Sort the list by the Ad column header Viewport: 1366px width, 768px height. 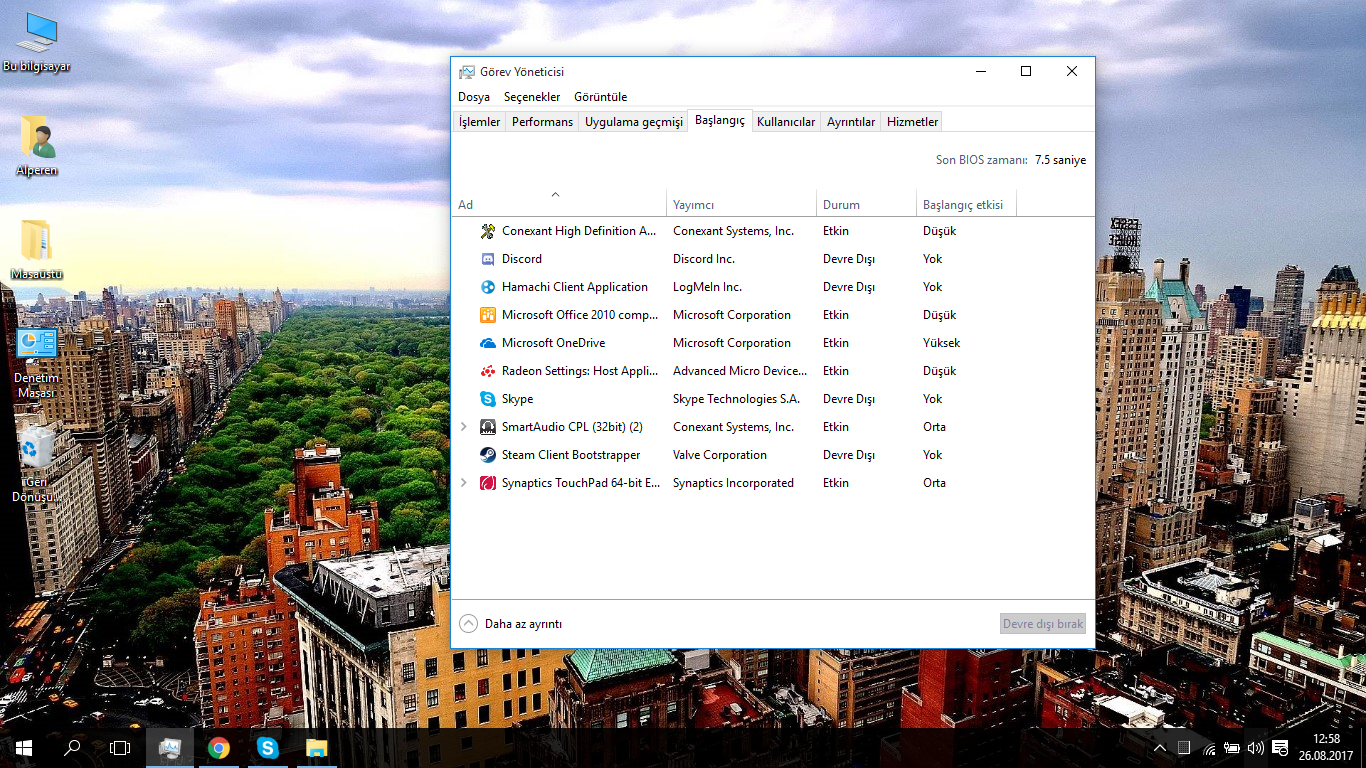point(559,203)
